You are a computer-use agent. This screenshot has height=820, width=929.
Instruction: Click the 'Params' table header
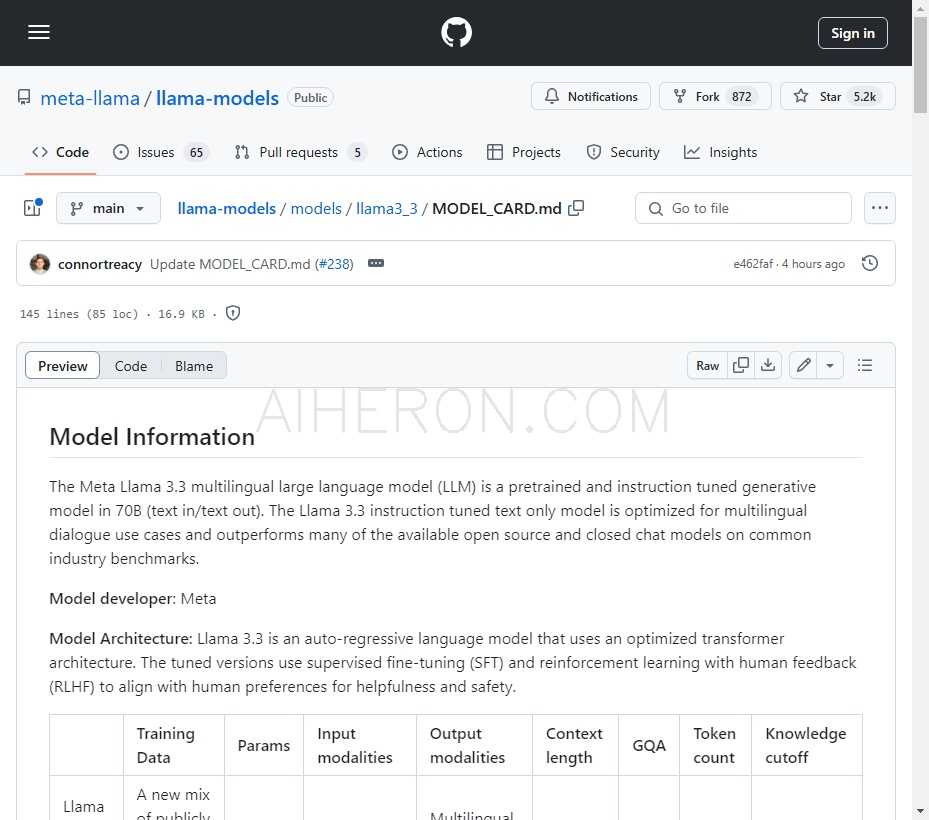pyautogui.click(x=264, y=745)
